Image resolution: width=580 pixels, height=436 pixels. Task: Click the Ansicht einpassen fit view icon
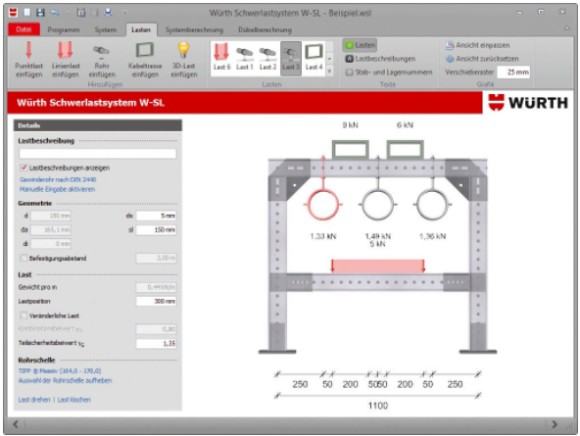(x=449, y=45)
